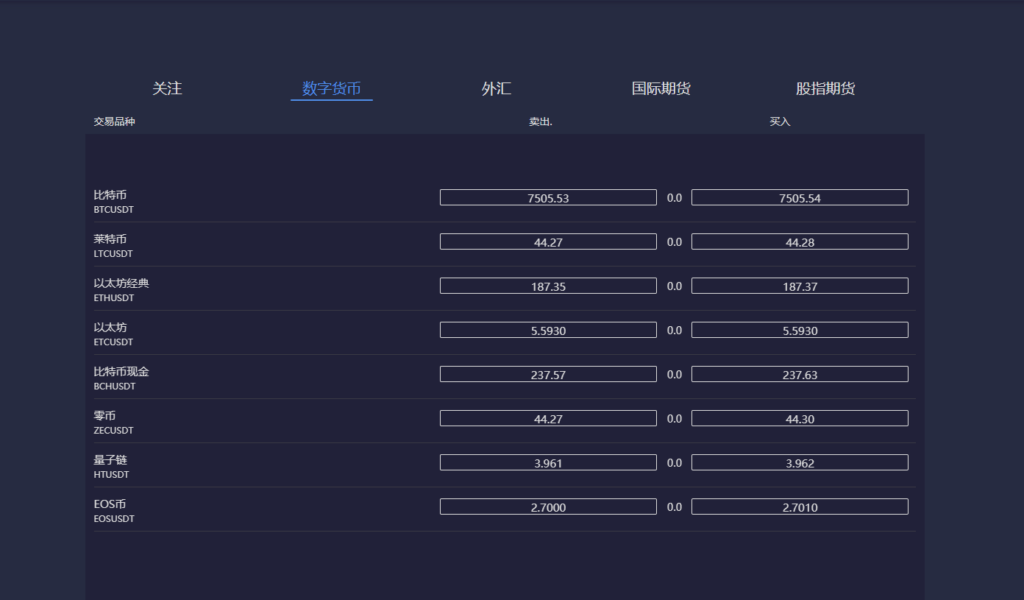Click the HTUSDT sell price 3.961

(548, 462)
